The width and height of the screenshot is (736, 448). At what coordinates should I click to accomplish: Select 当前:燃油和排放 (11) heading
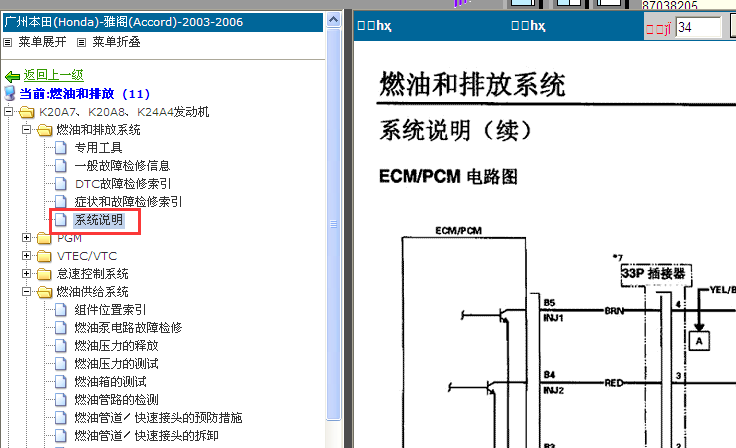(x=84, y=94)
